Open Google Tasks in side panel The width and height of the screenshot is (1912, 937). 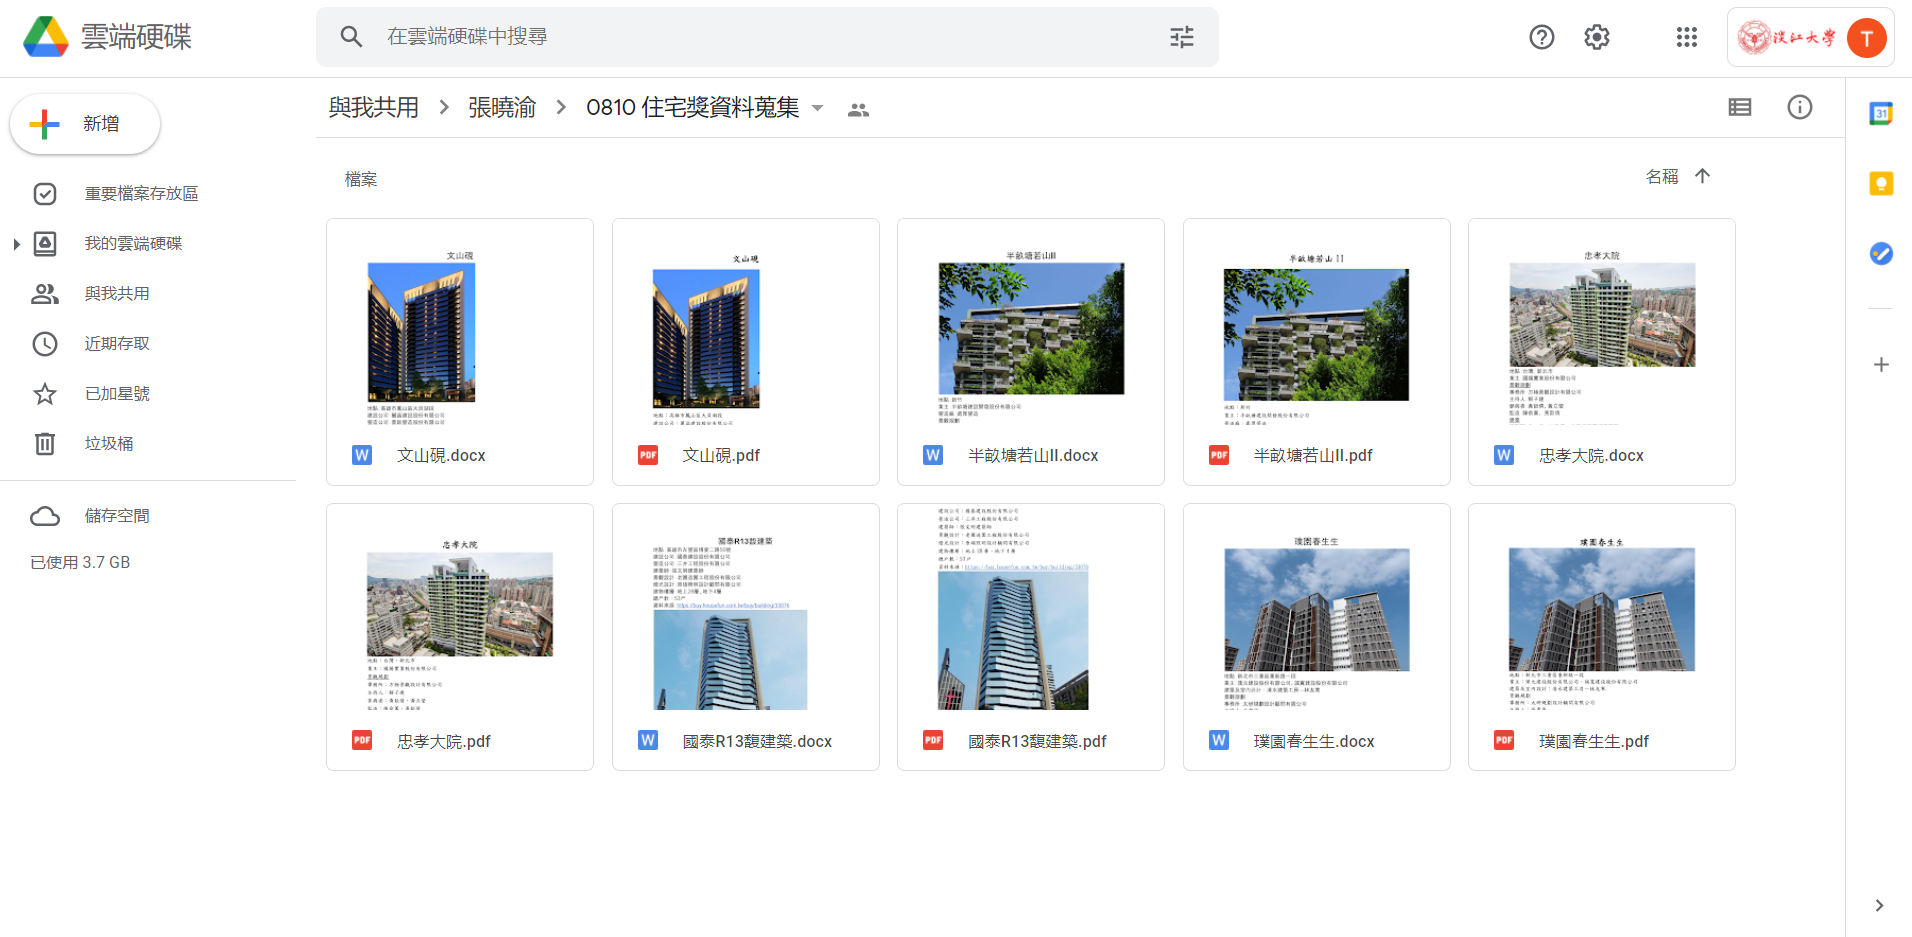point(1880,254)
